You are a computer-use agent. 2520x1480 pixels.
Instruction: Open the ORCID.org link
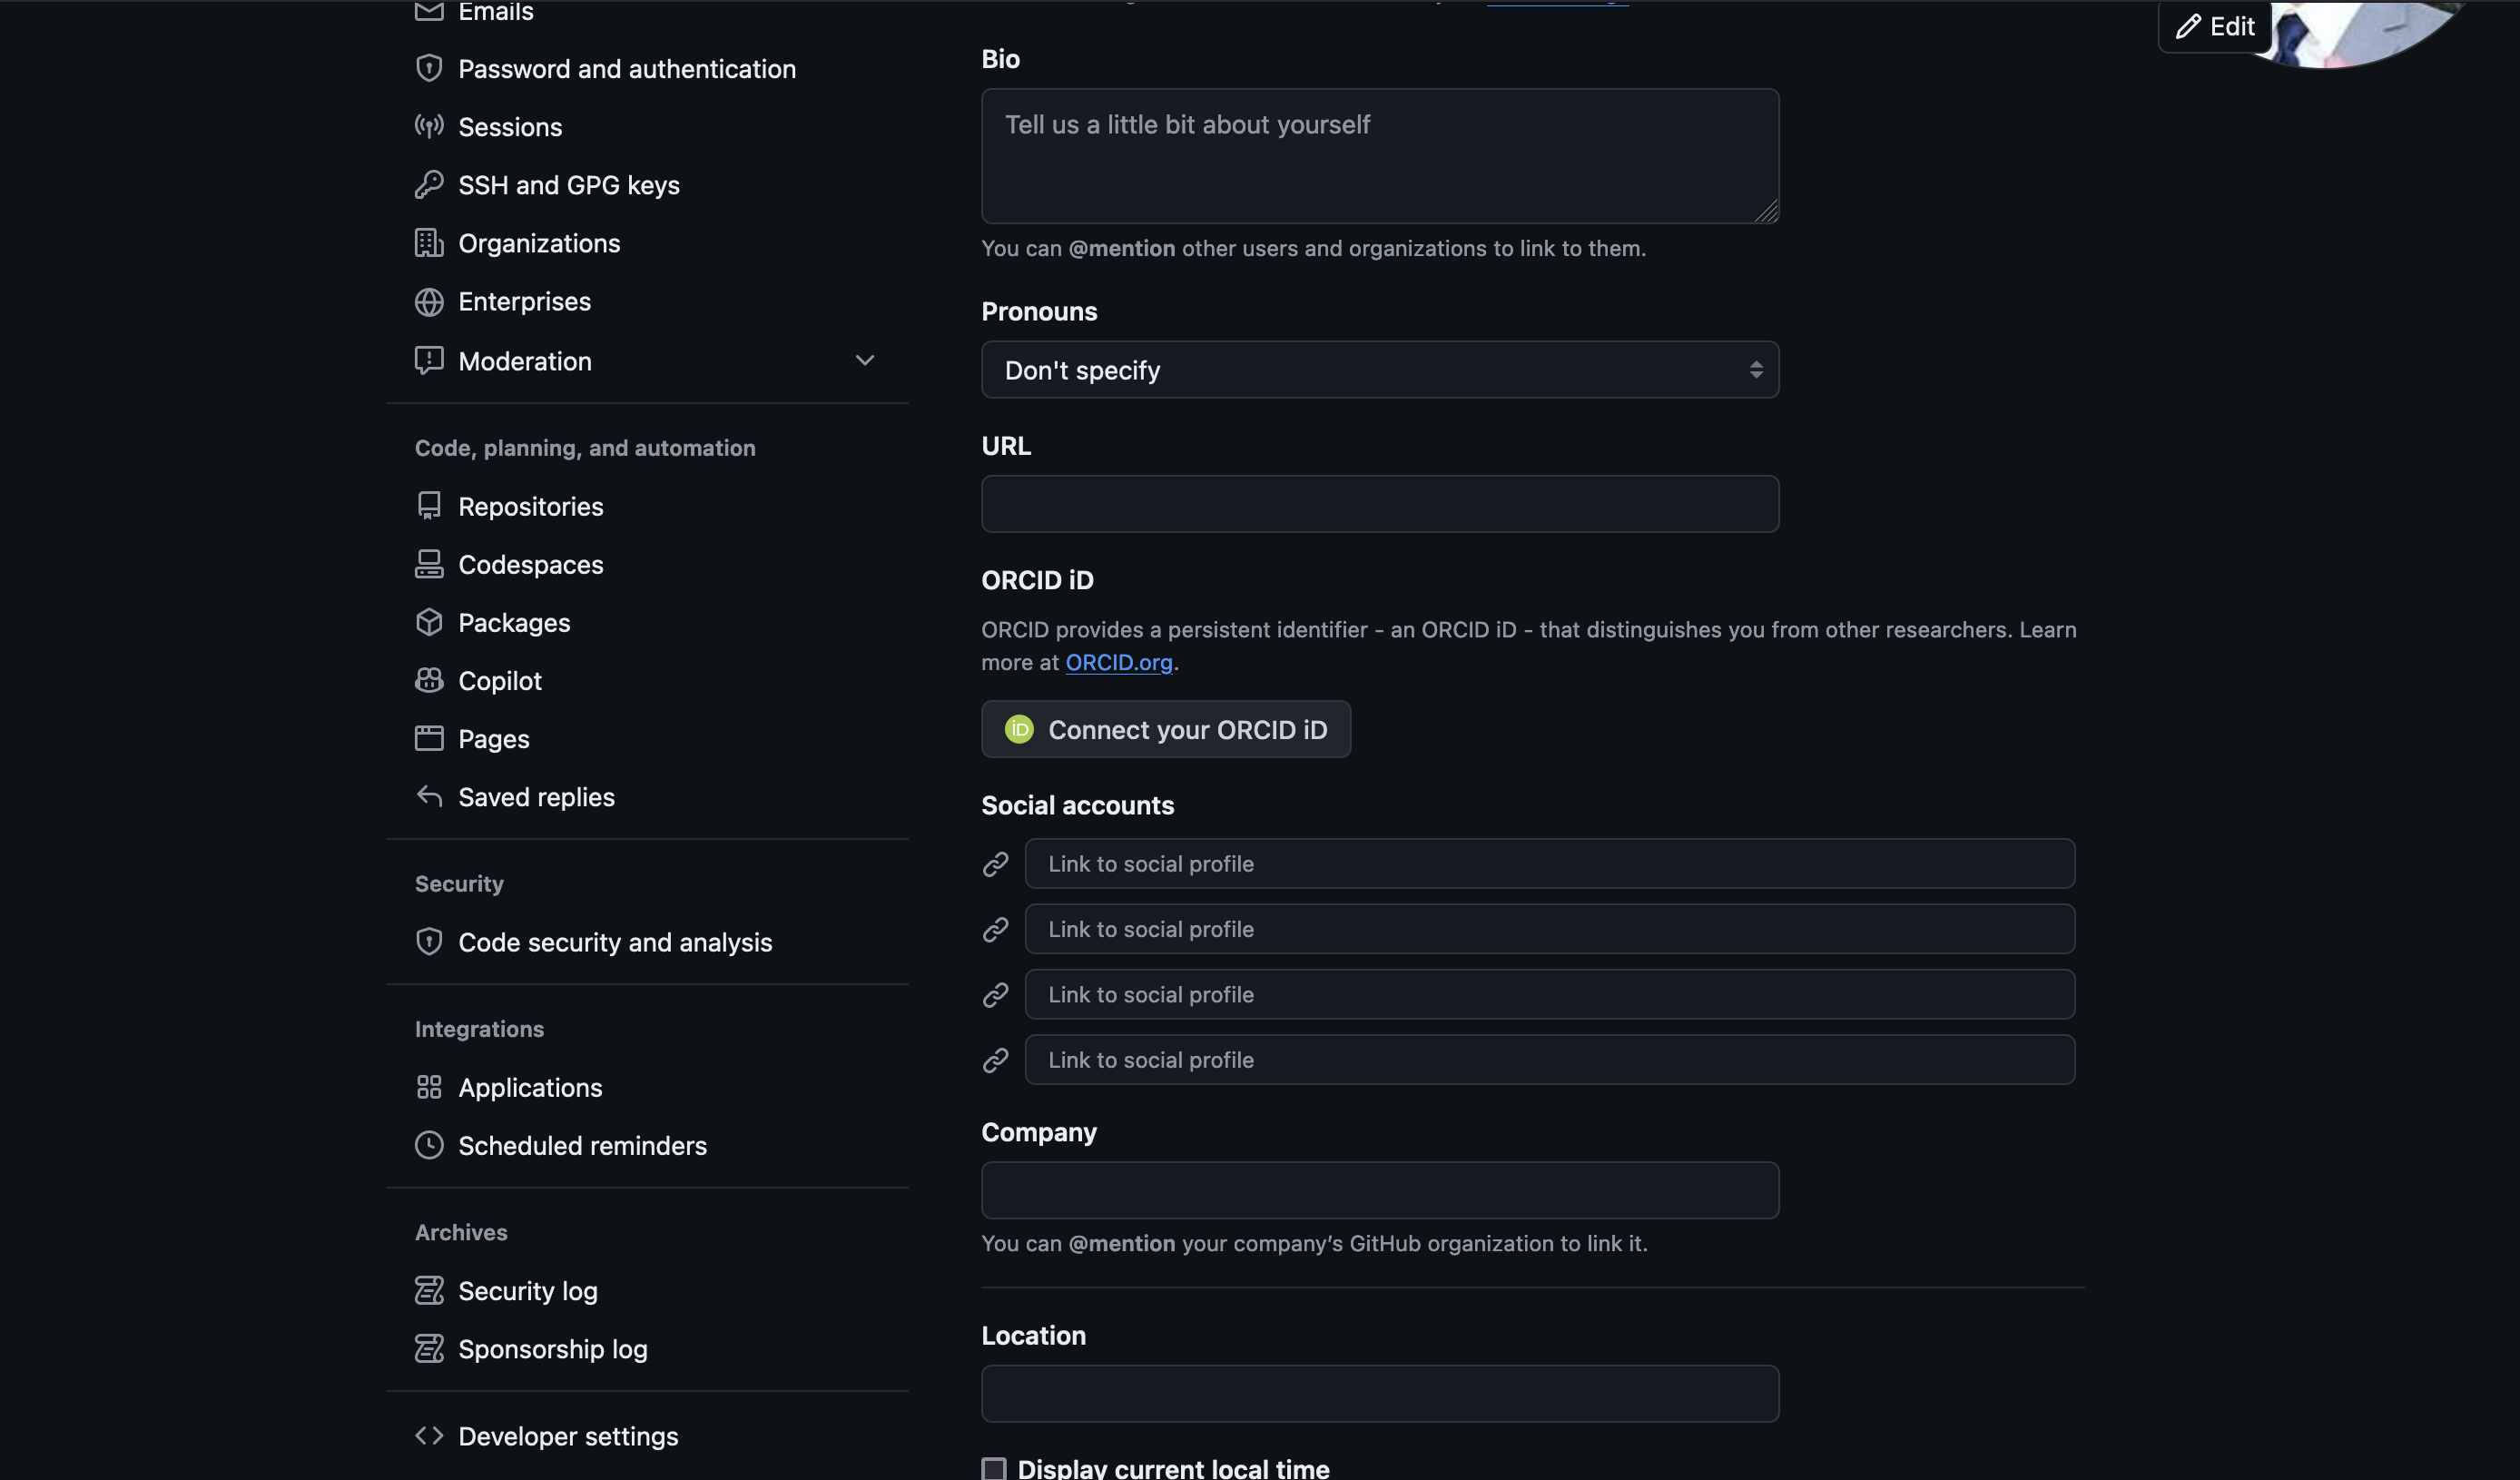(x=1118, y=662)
